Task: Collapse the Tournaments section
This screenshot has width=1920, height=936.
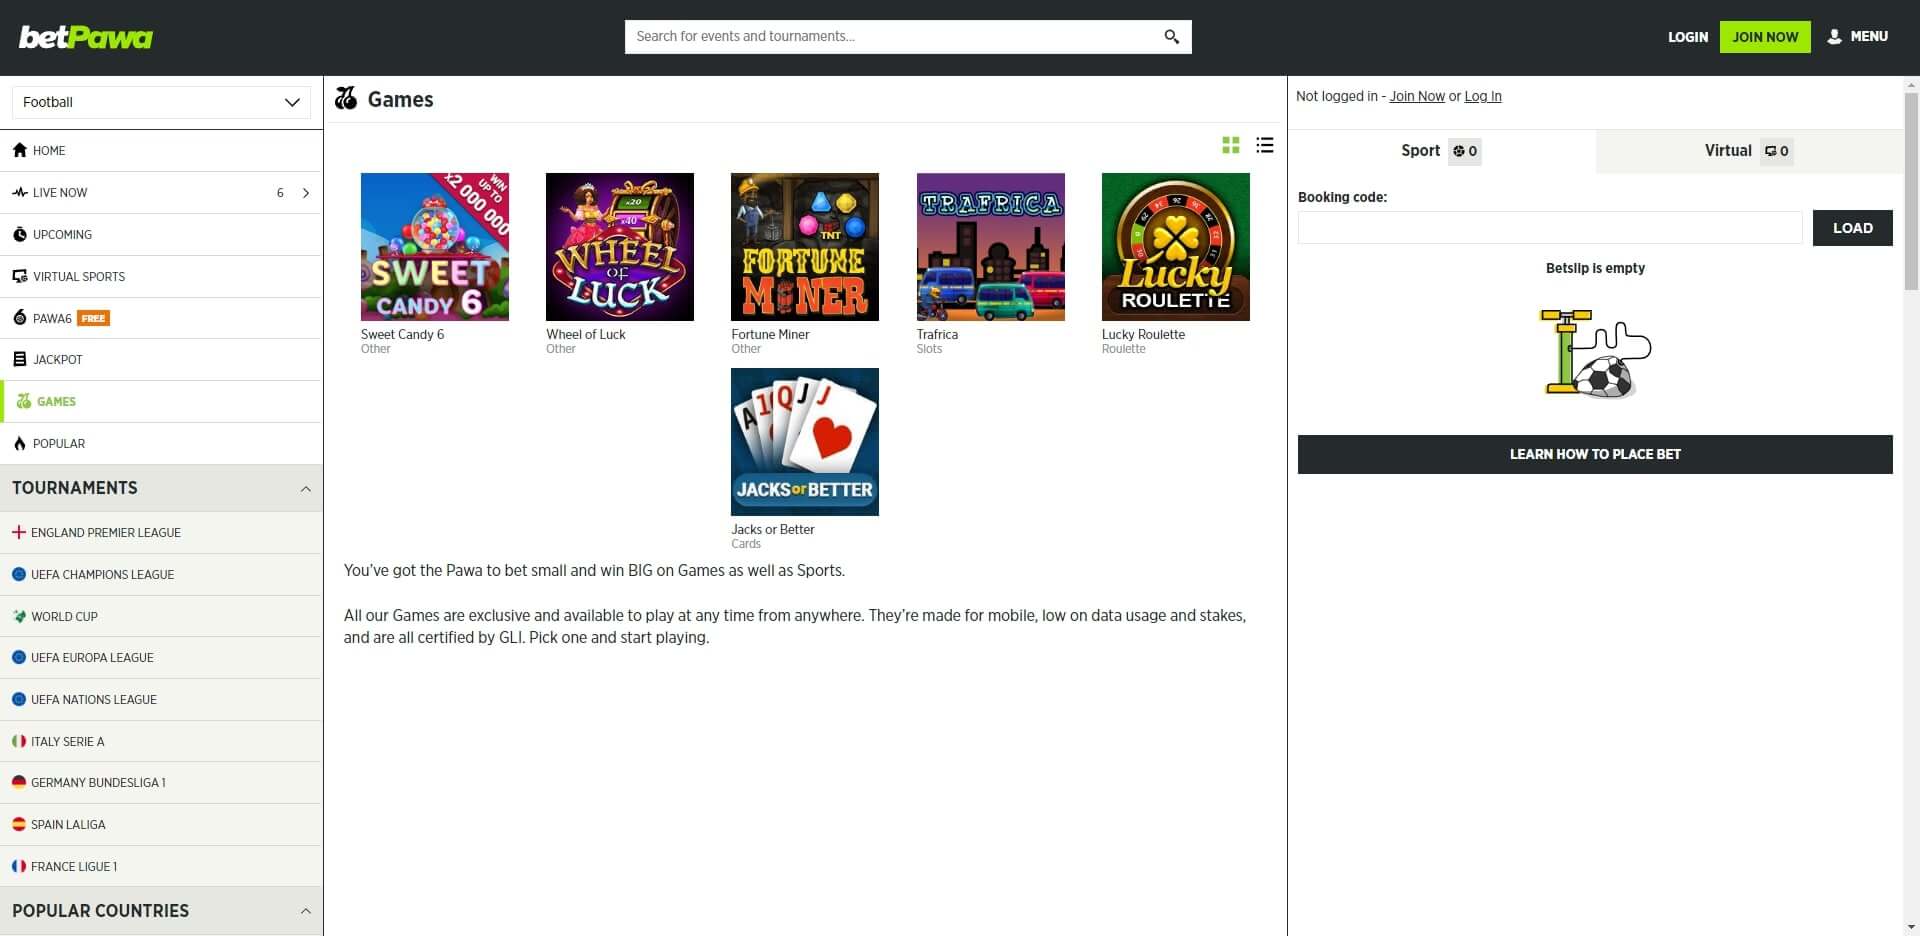Action: click(x=305, y=489)
